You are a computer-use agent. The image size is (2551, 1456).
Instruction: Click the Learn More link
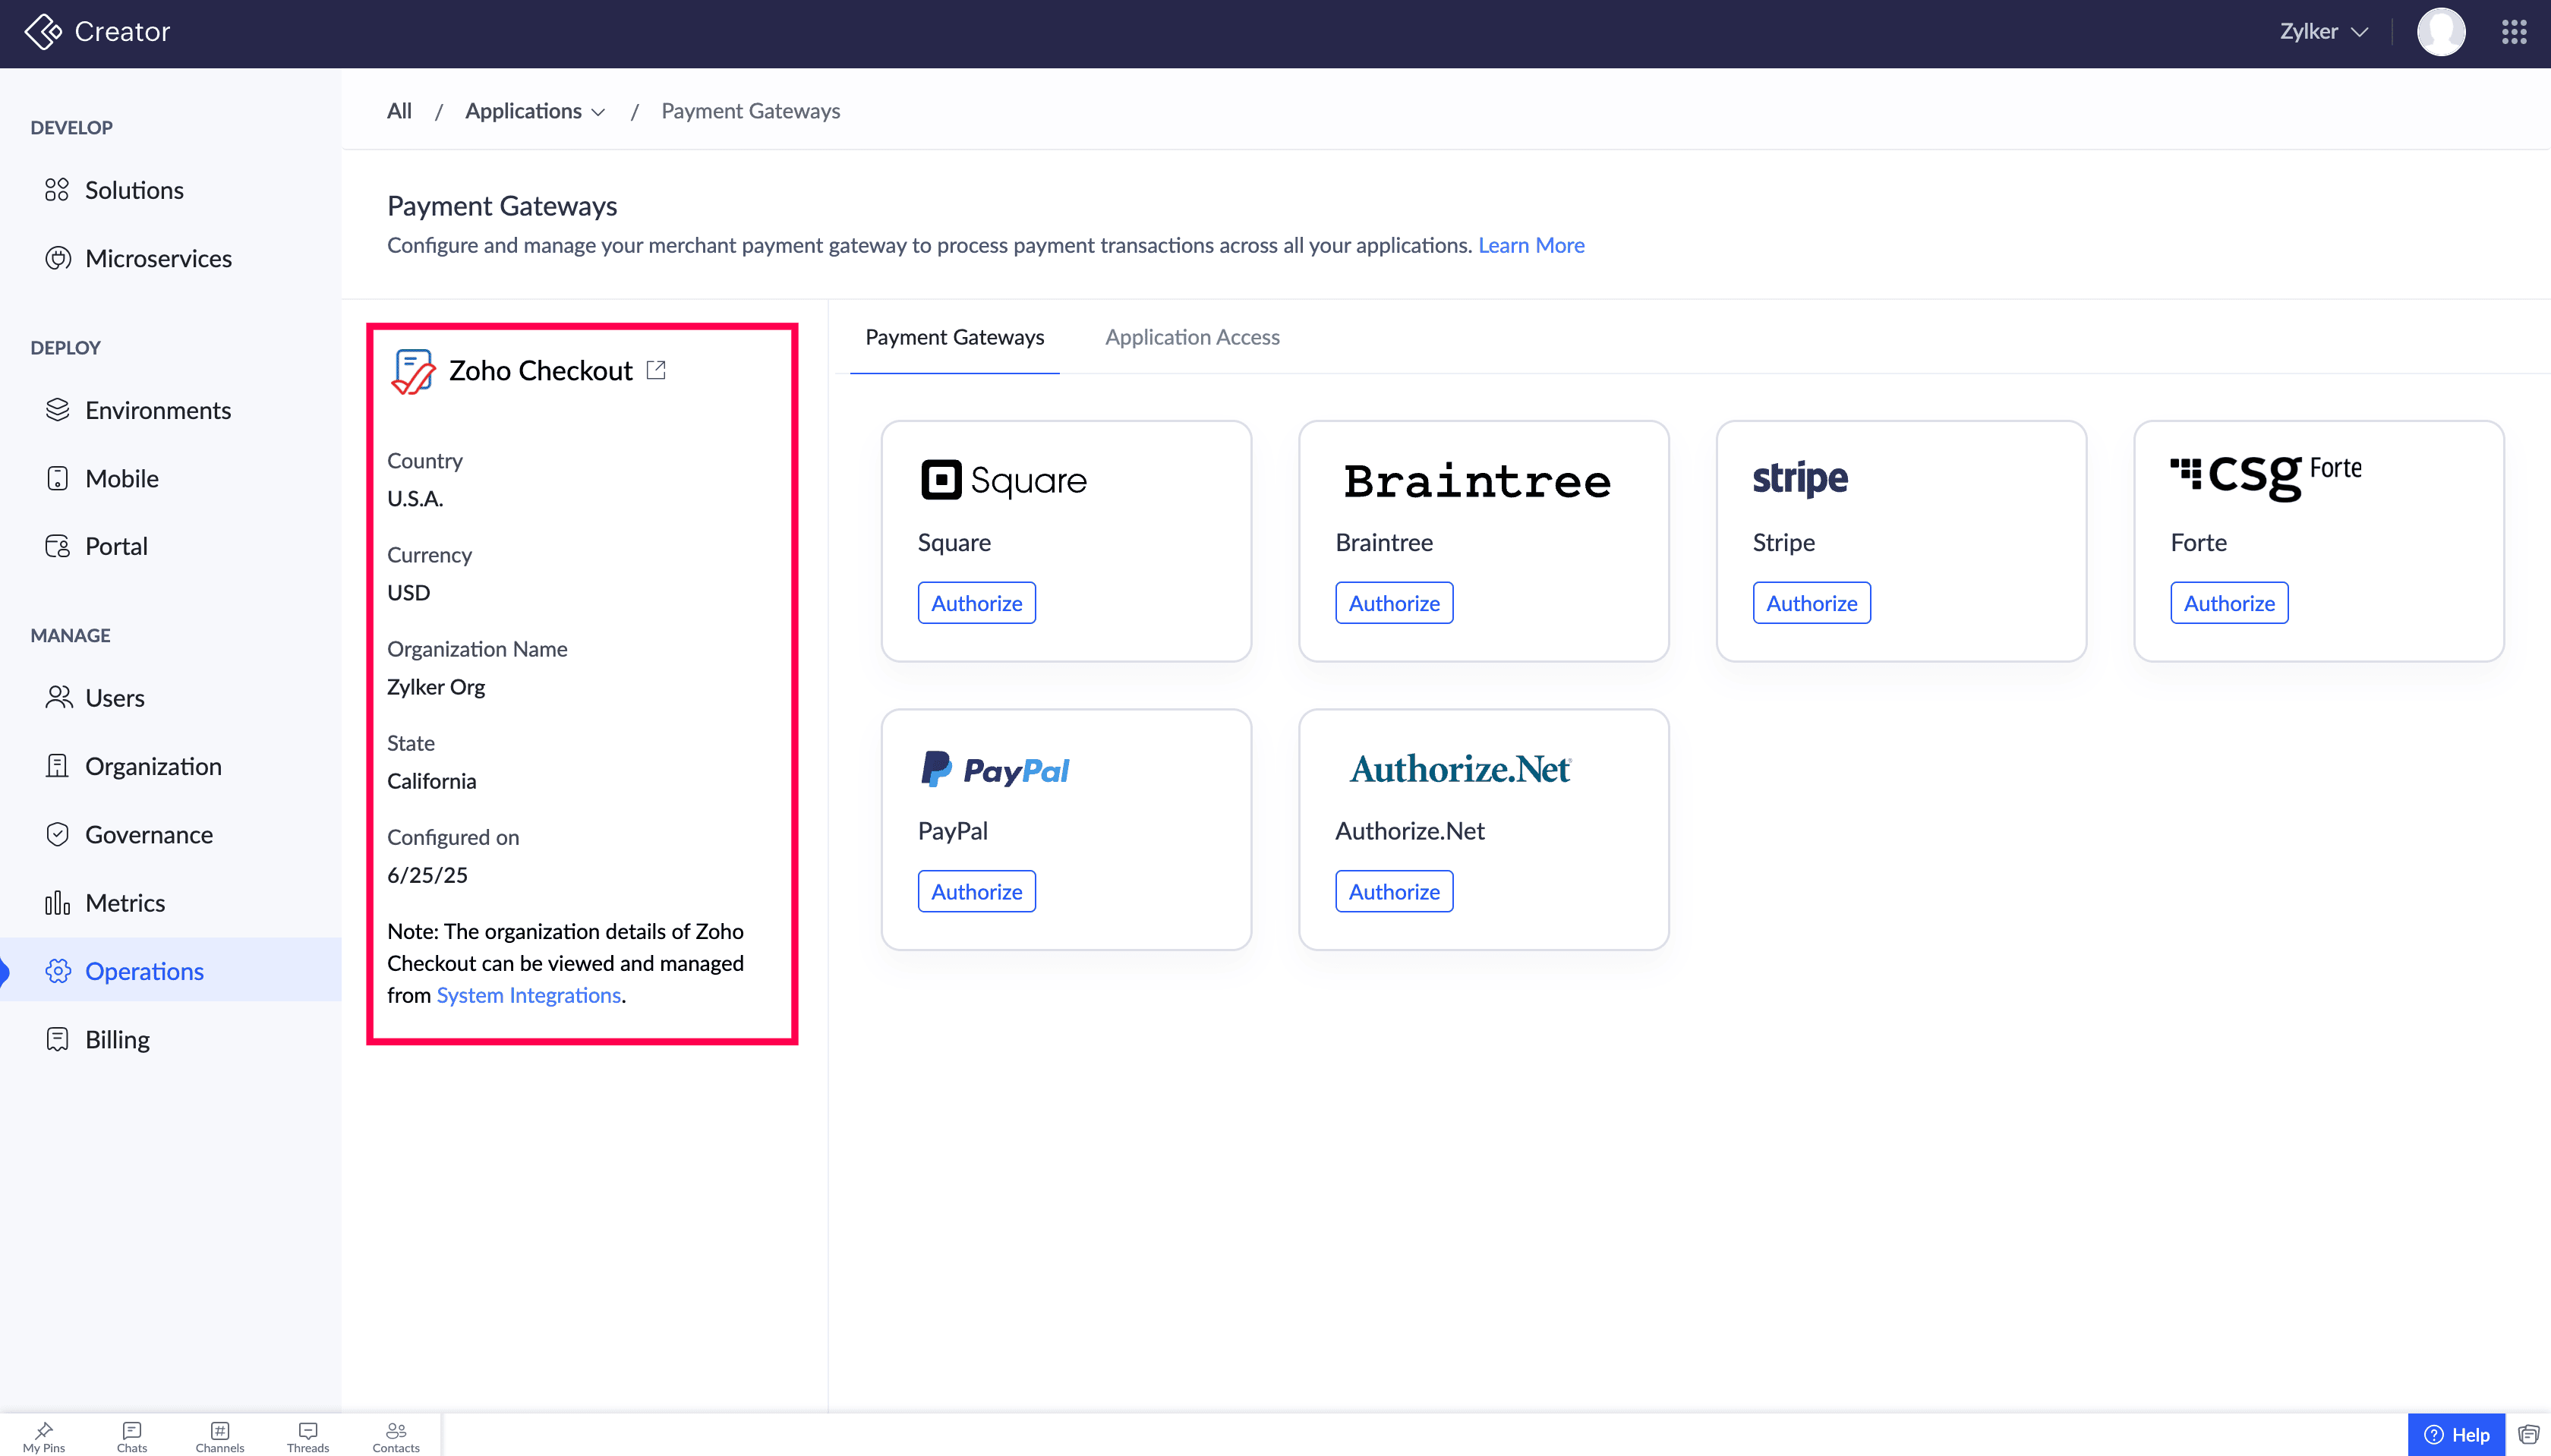[x=1531, y=245]
